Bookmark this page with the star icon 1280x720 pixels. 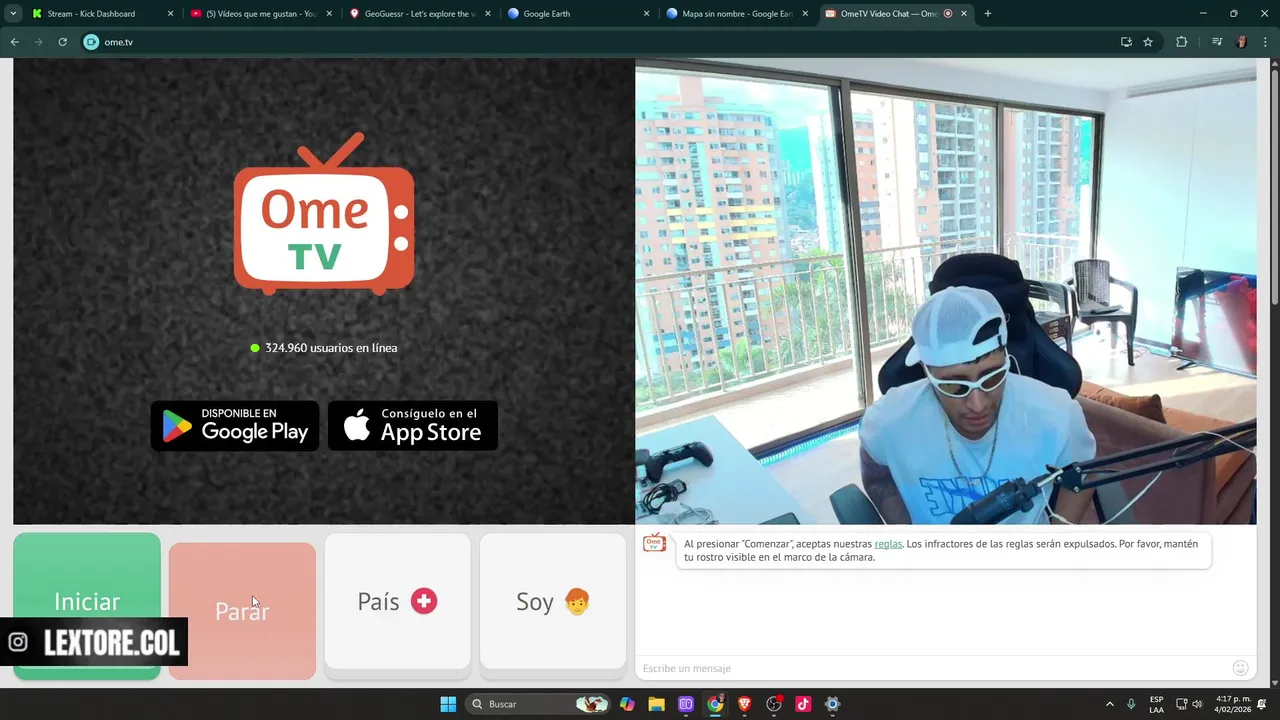click(1148, 42)
